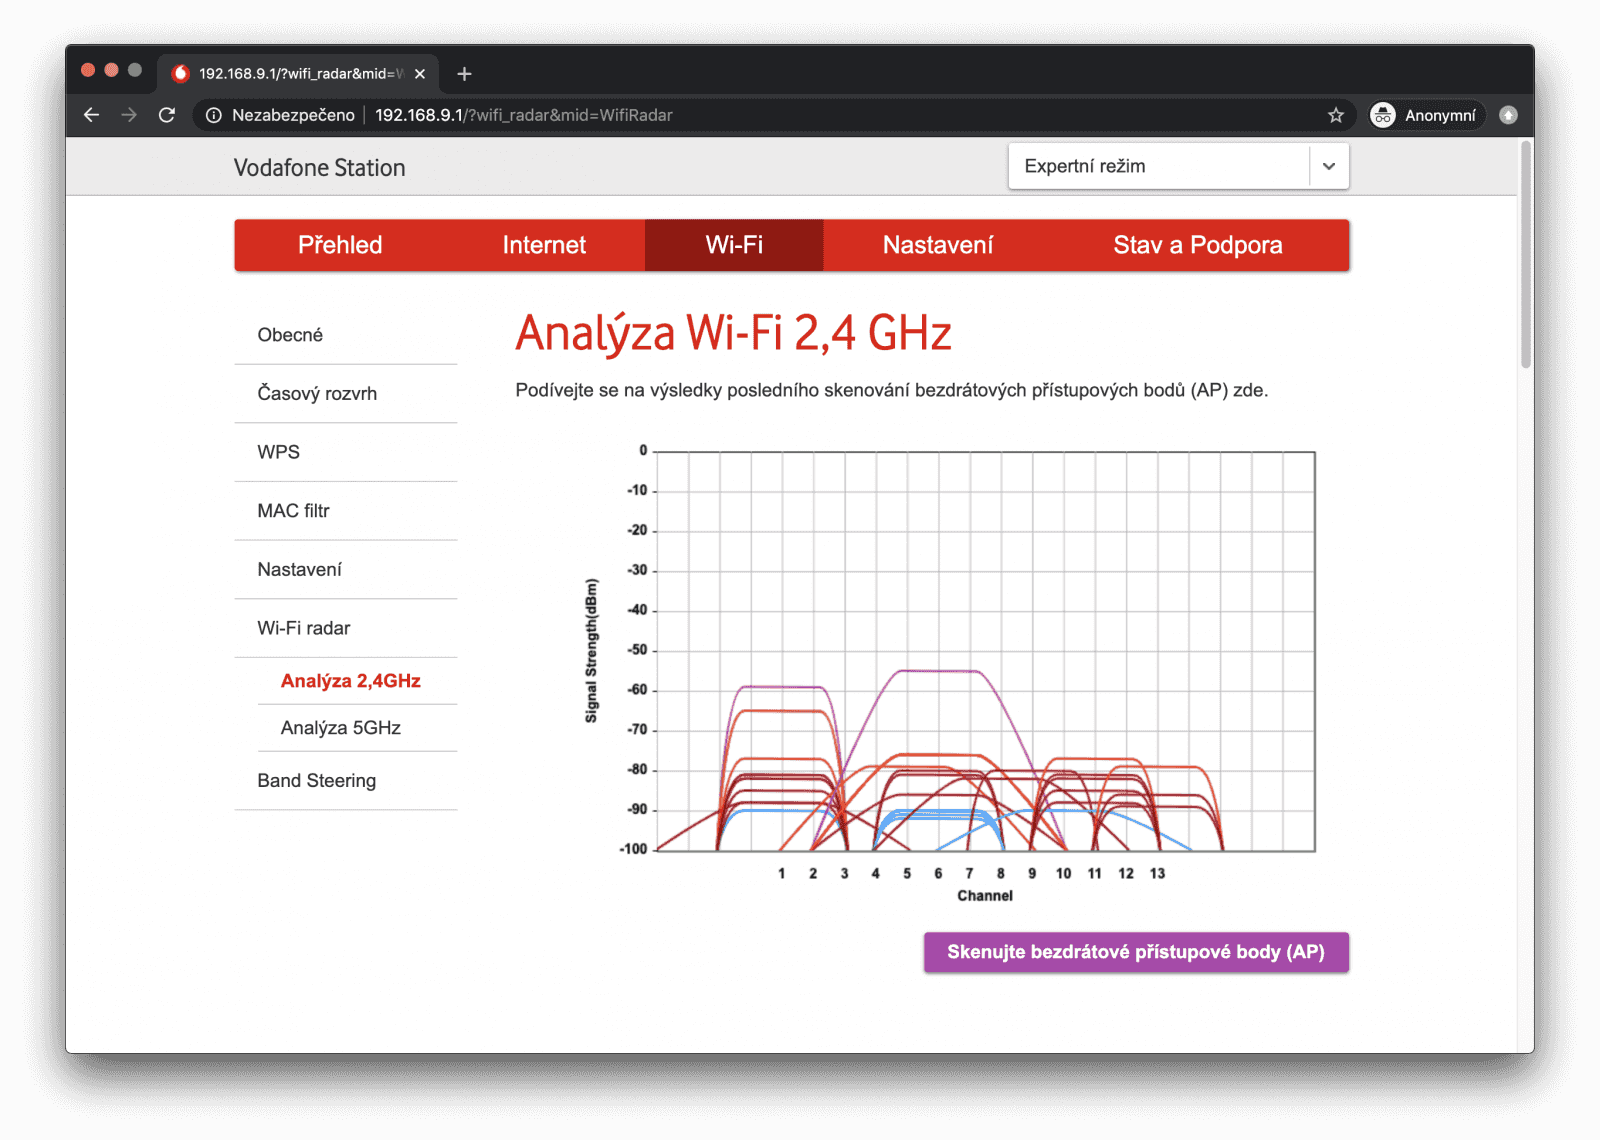1600x1140 pixels.
Task: Click the bookmark star icon
Action: pyautogui.click(x=1335, y=115)
